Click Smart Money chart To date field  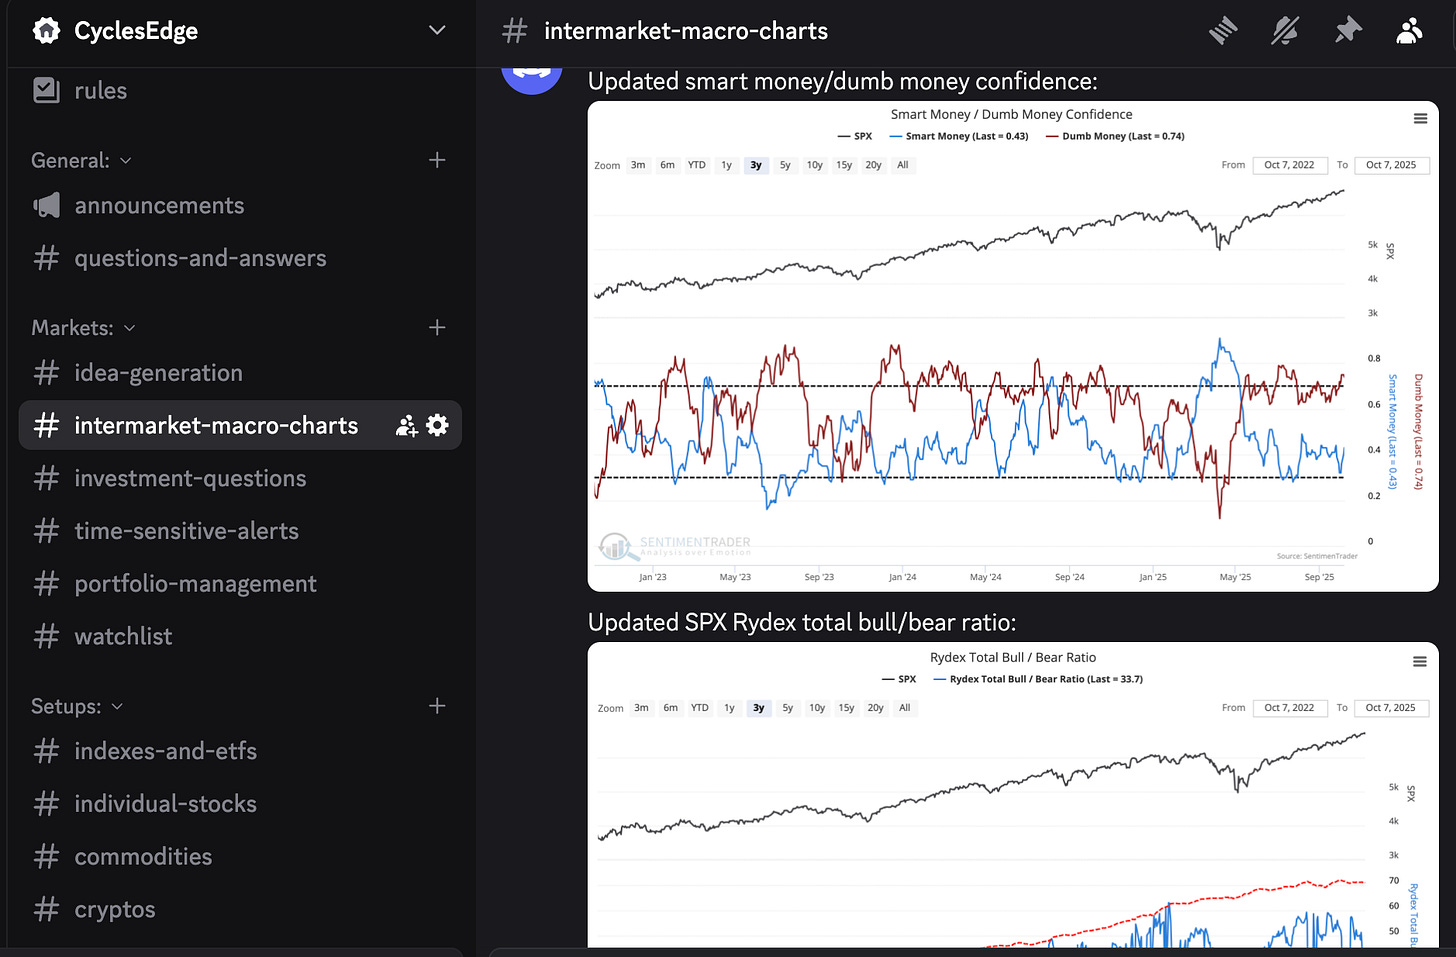click(1392, 165)
